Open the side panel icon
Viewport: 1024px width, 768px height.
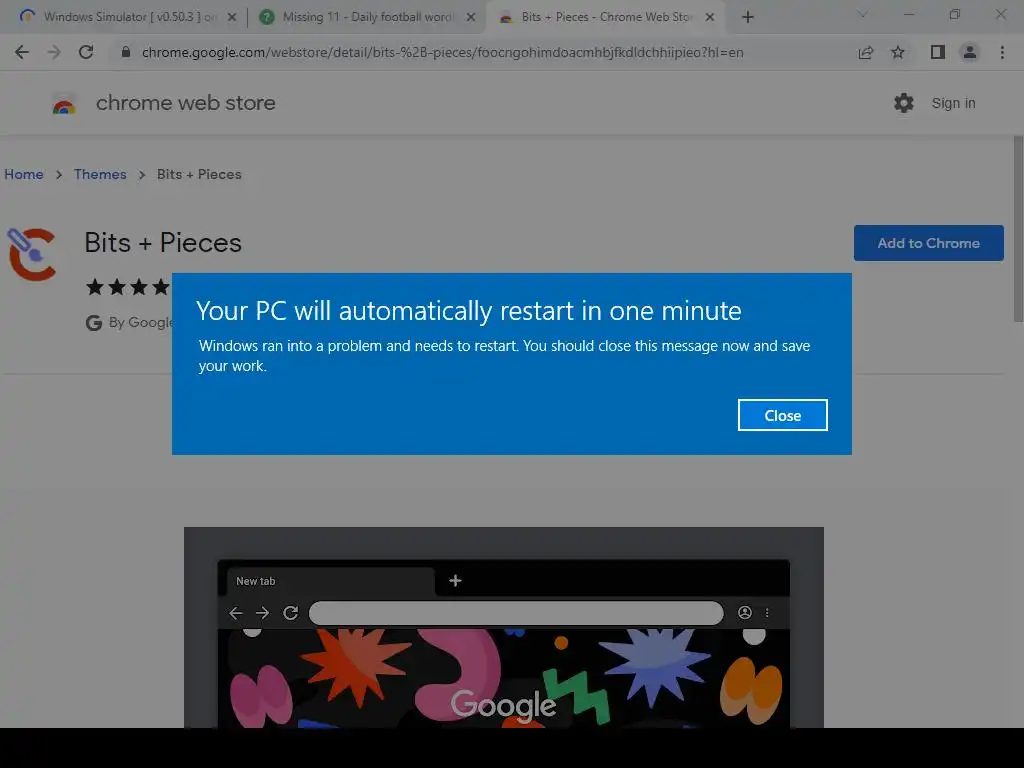pyautogui.click(x=938, y=52)
